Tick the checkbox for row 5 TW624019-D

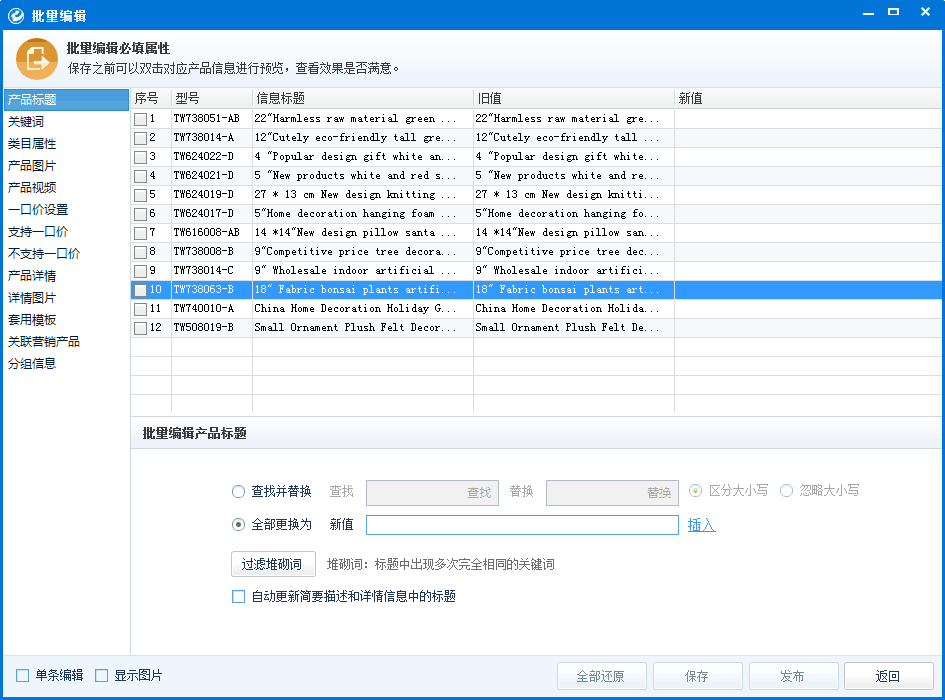coord(141,195)
